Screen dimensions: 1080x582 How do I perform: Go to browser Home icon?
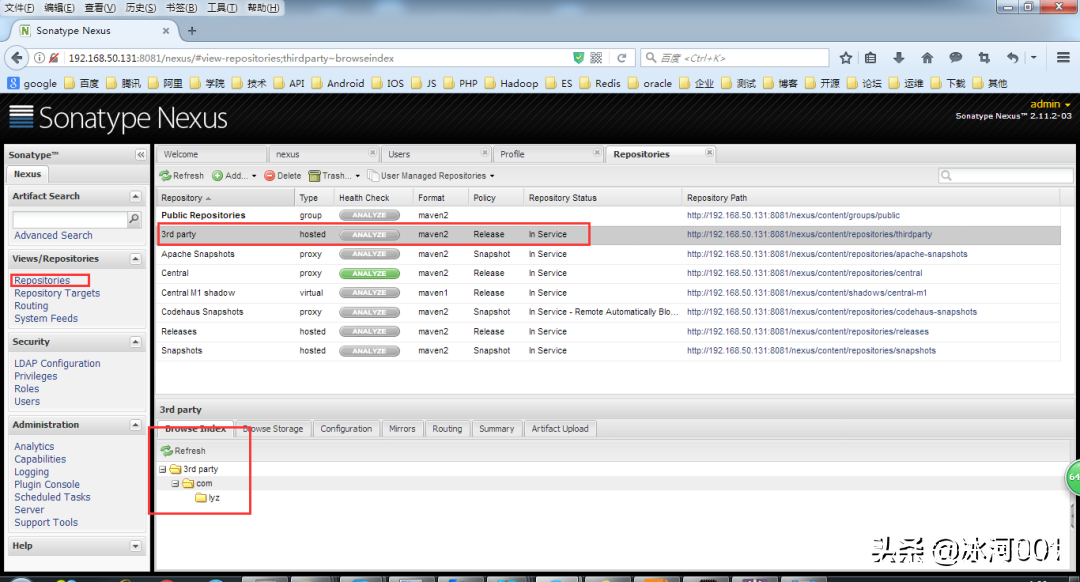click(927, 58)
